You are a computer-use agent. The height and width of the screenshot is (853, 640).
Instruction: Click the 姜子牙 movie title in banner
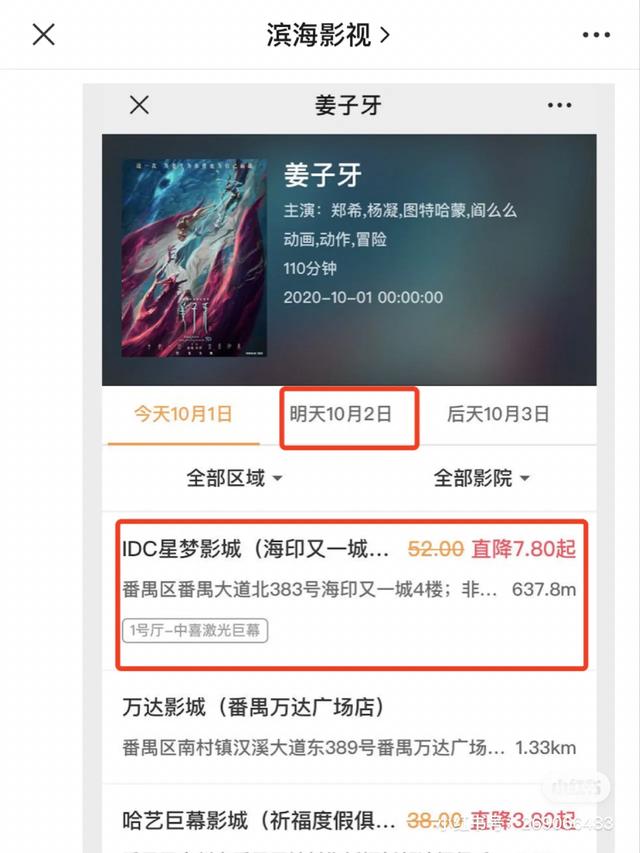(323, 175)
